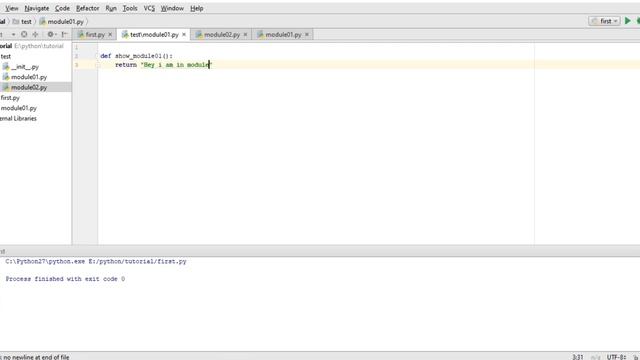Switch to the rightmost module01.py editor tab
The width and height of the screenshot is (640, 360).
click(x=283, y=35)
